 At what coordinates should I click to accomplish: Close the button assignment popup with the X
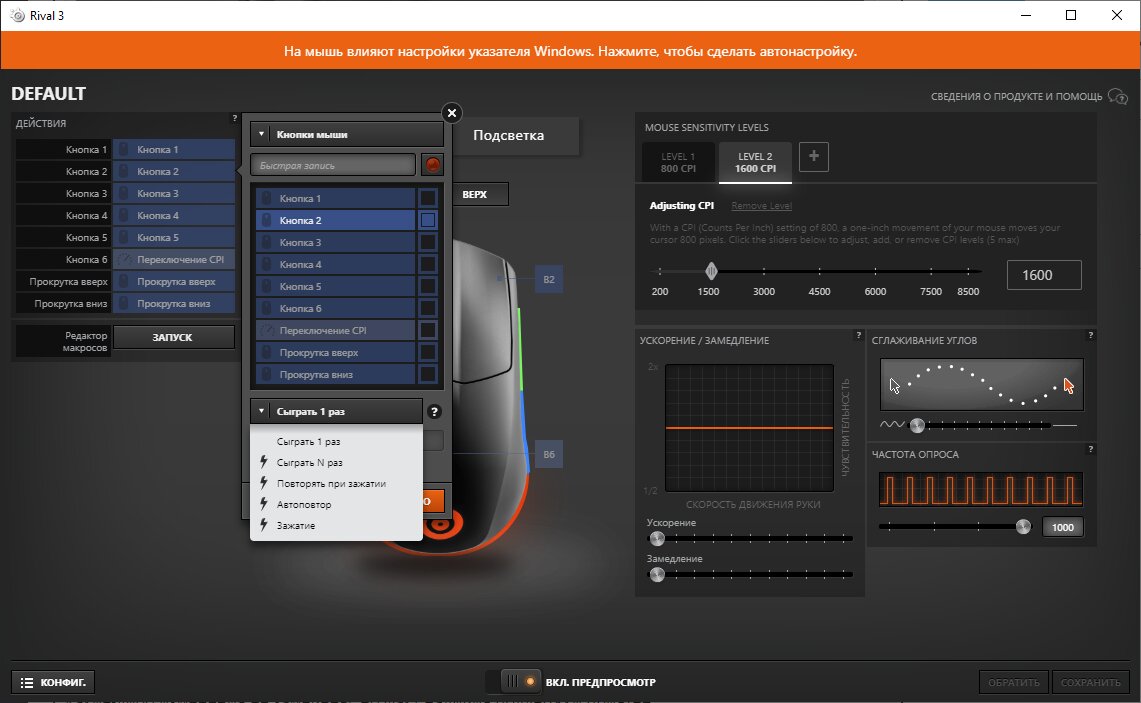(x=452, y=113)
